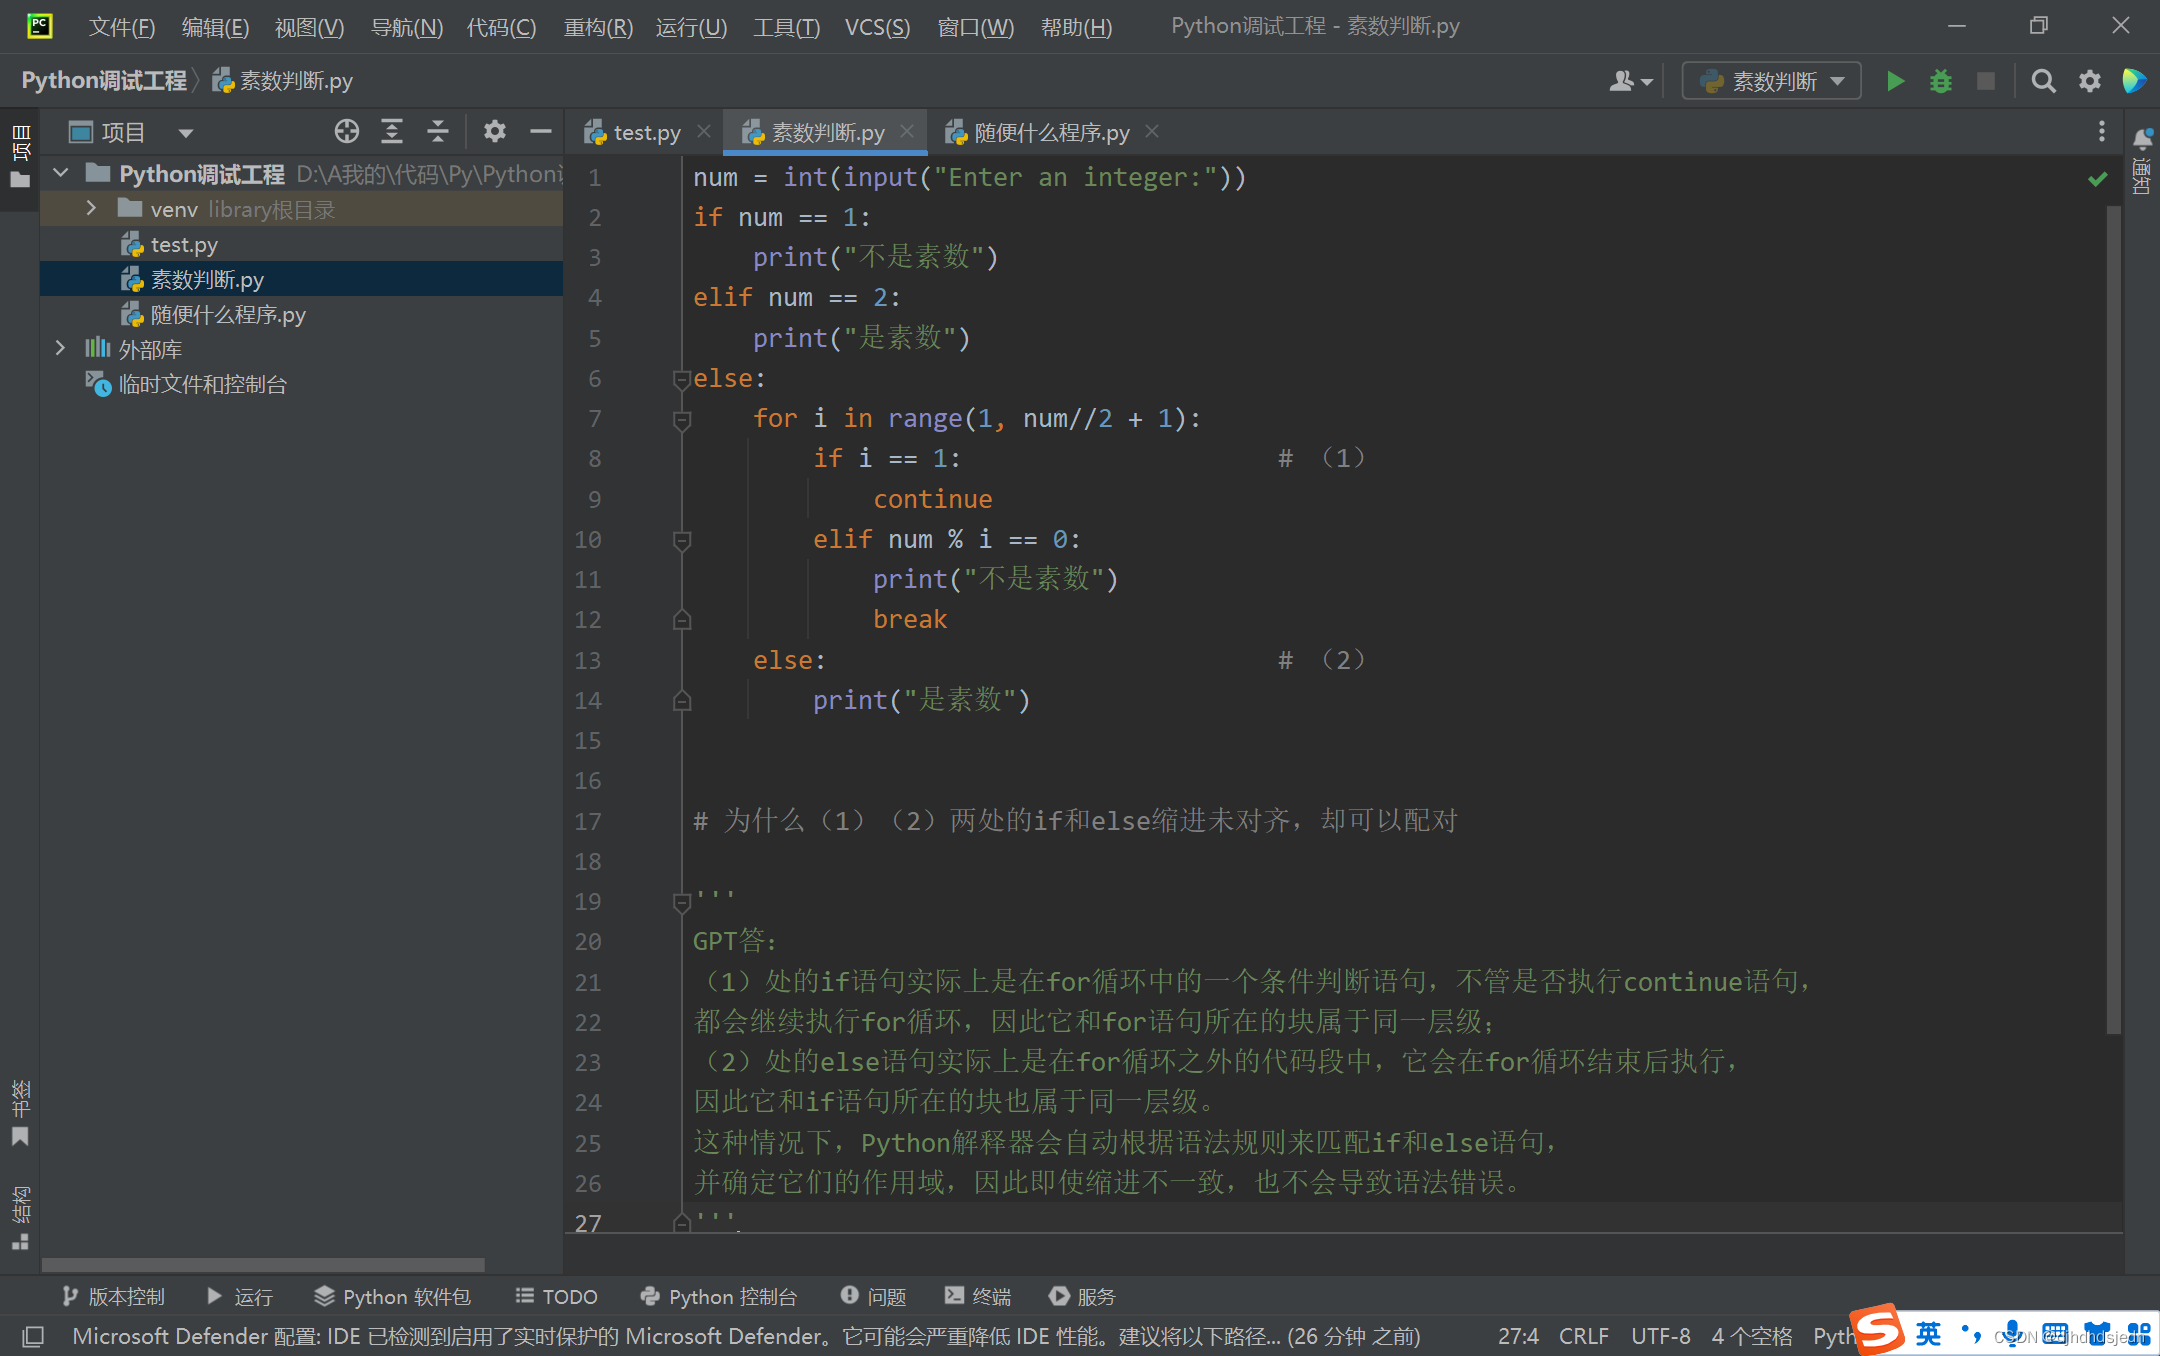Open 终端 tool window
Viewport: 2160px width, 1356px height.
978,1296
